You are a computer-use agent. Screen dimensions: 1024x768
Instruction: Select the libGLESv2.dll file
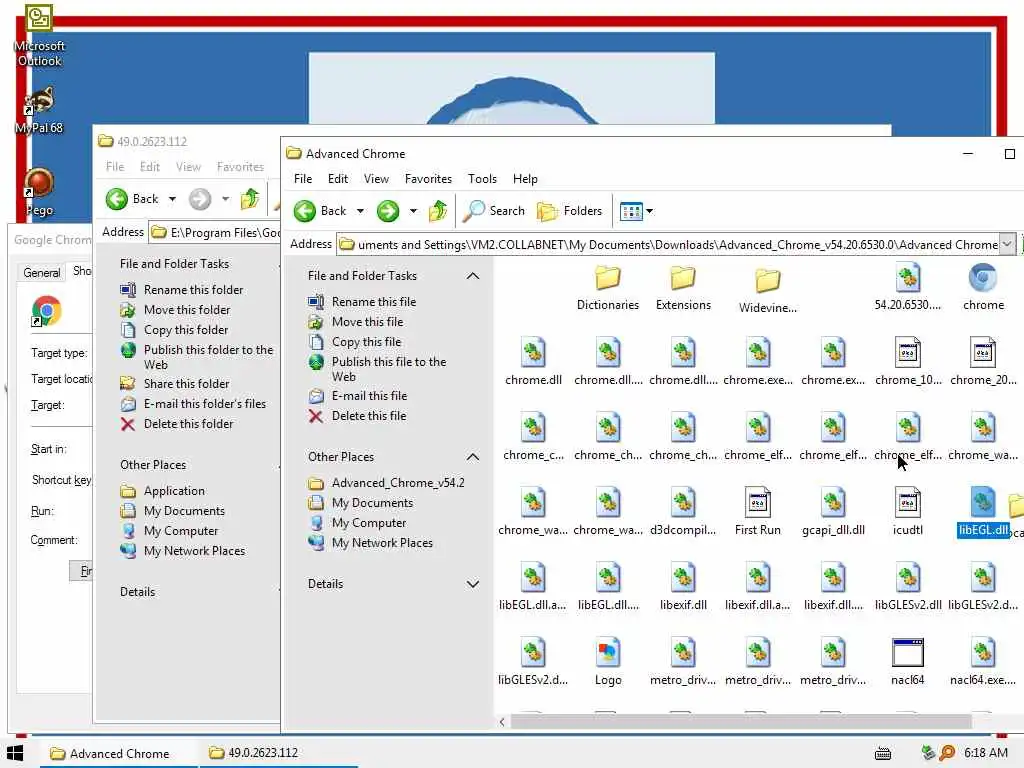pyautogui.click(x=908, y=587)
